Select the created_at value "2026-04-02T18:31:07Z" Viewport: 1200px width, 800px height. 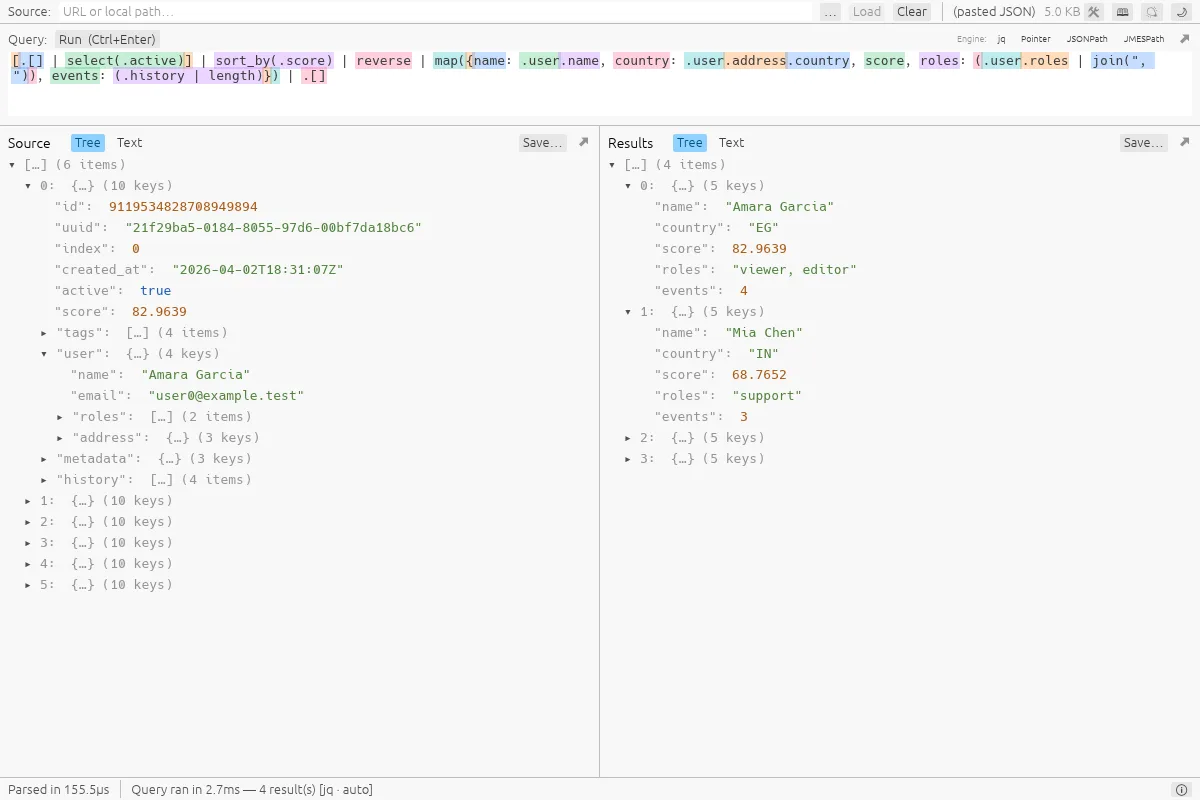point(258,270)
